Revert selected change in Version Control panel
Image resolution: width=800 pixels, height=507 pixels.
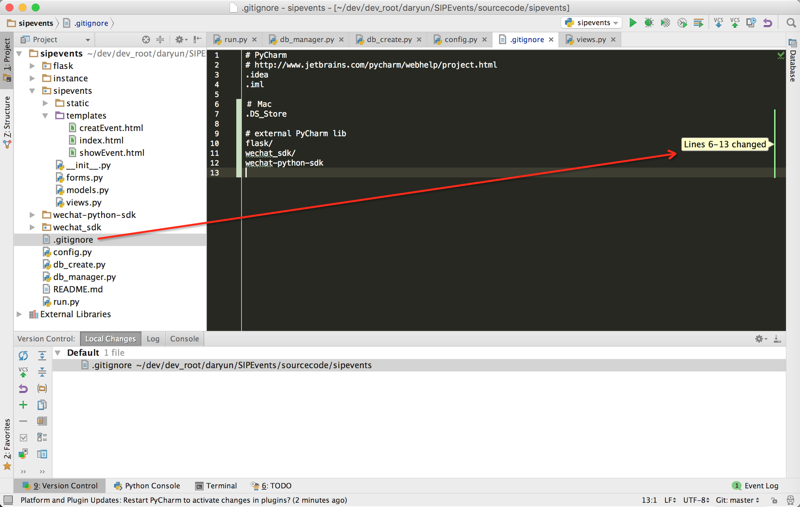tap(23, 389)
